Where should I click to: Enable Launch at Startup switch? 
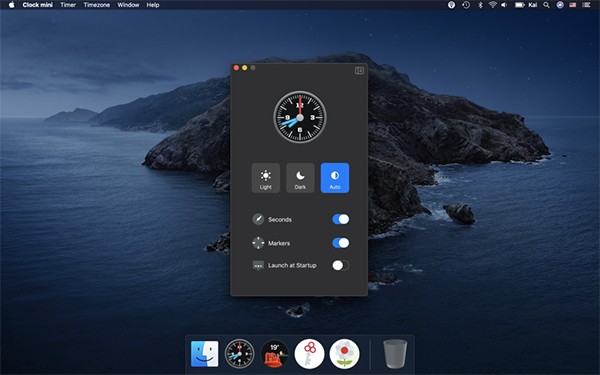[341, 265]
